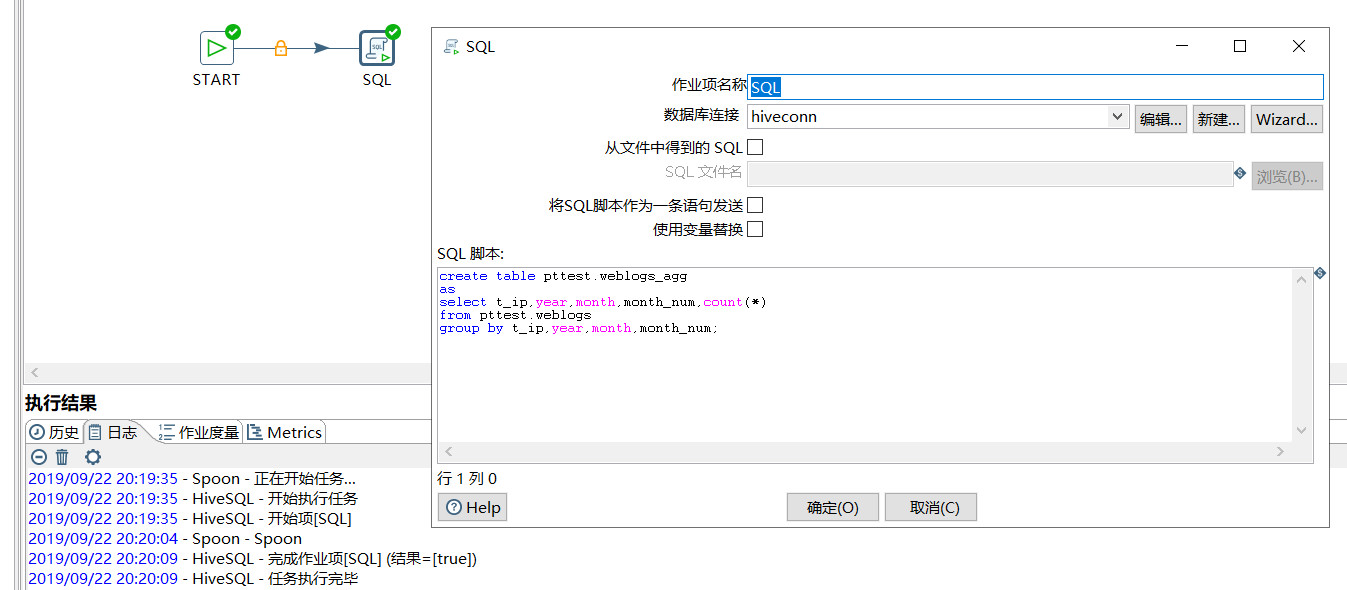The width and height of the screenshot is (1347, 590).
Task: Click the green checkmark on the SQL entry
Action: tap(393, 32)
